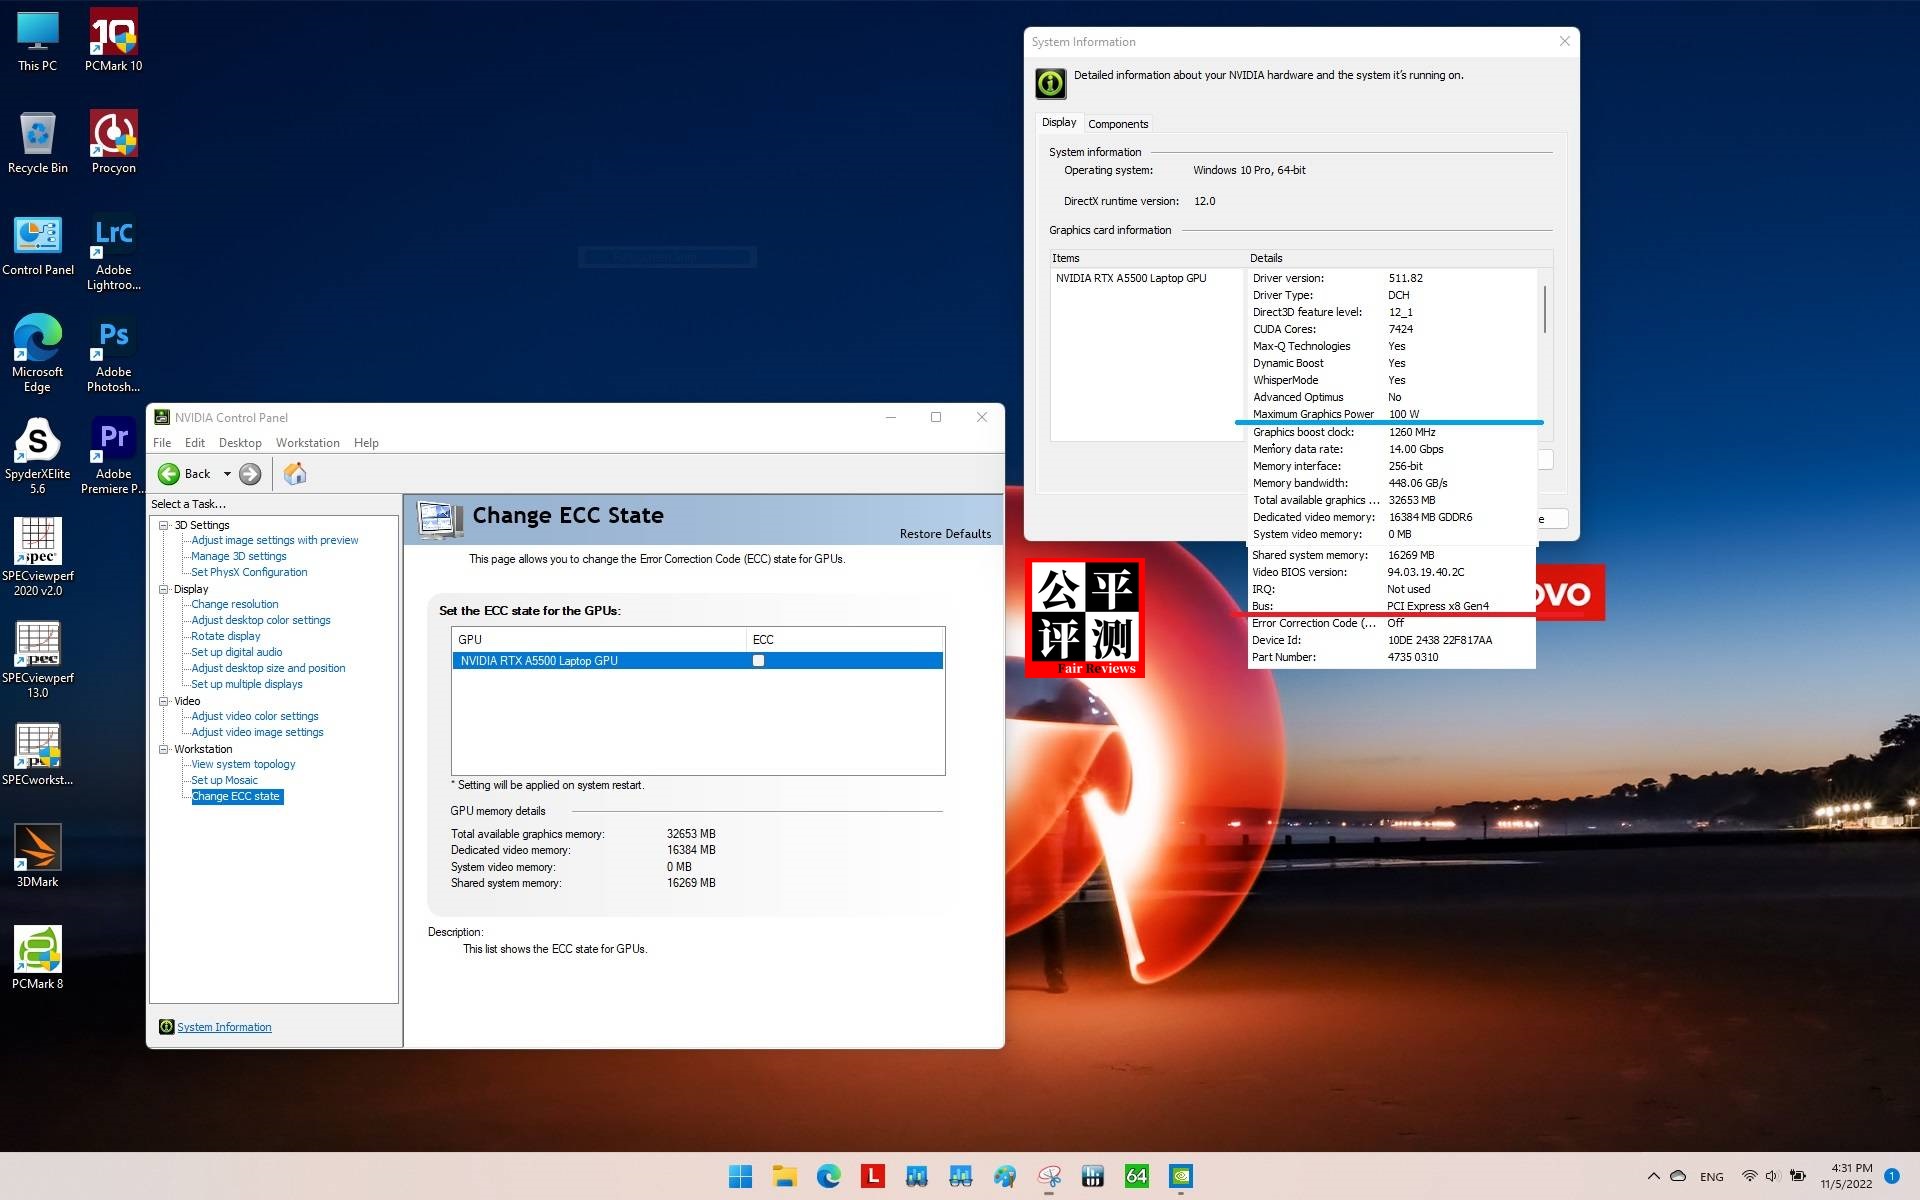The width and height of the screenshot is (1920, 1200).
Task: Open the Back button dropdown arrow
Action: point(228,474)
